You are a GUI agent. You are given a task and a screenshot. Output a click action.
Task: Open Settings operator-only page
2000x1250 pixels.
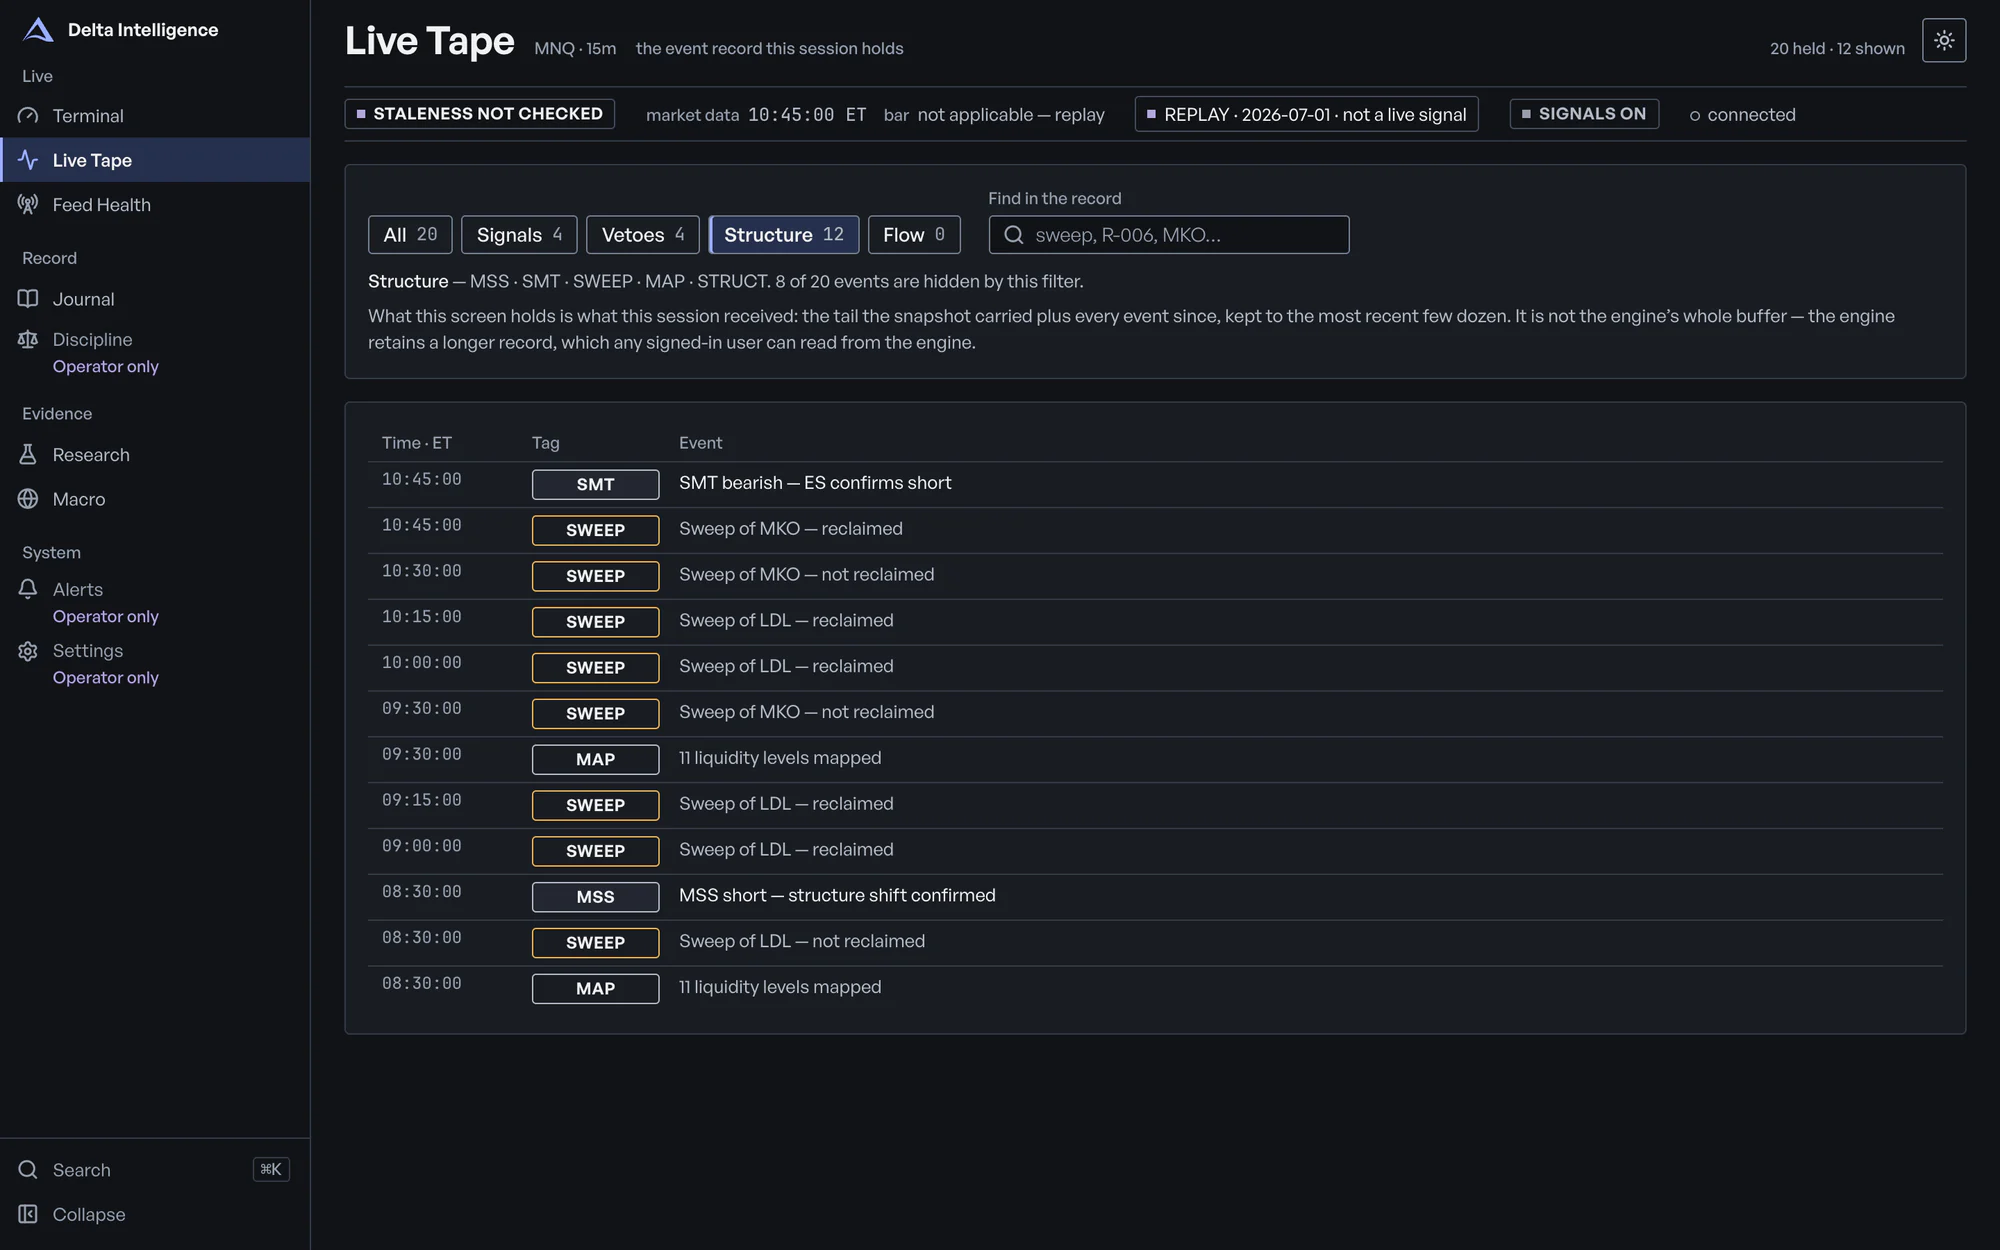(88, 651)
